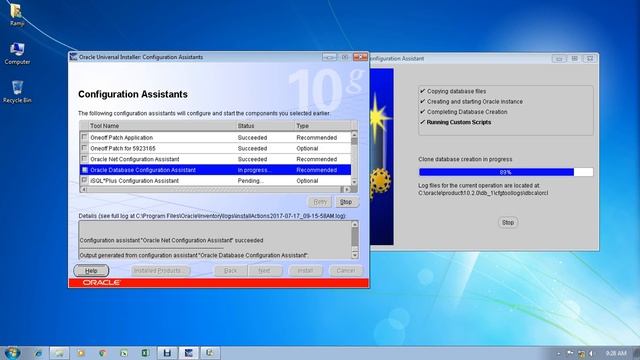Screen dimensions: 640x360
Task: Click the Status column header
Action: (x=265, y=126)
